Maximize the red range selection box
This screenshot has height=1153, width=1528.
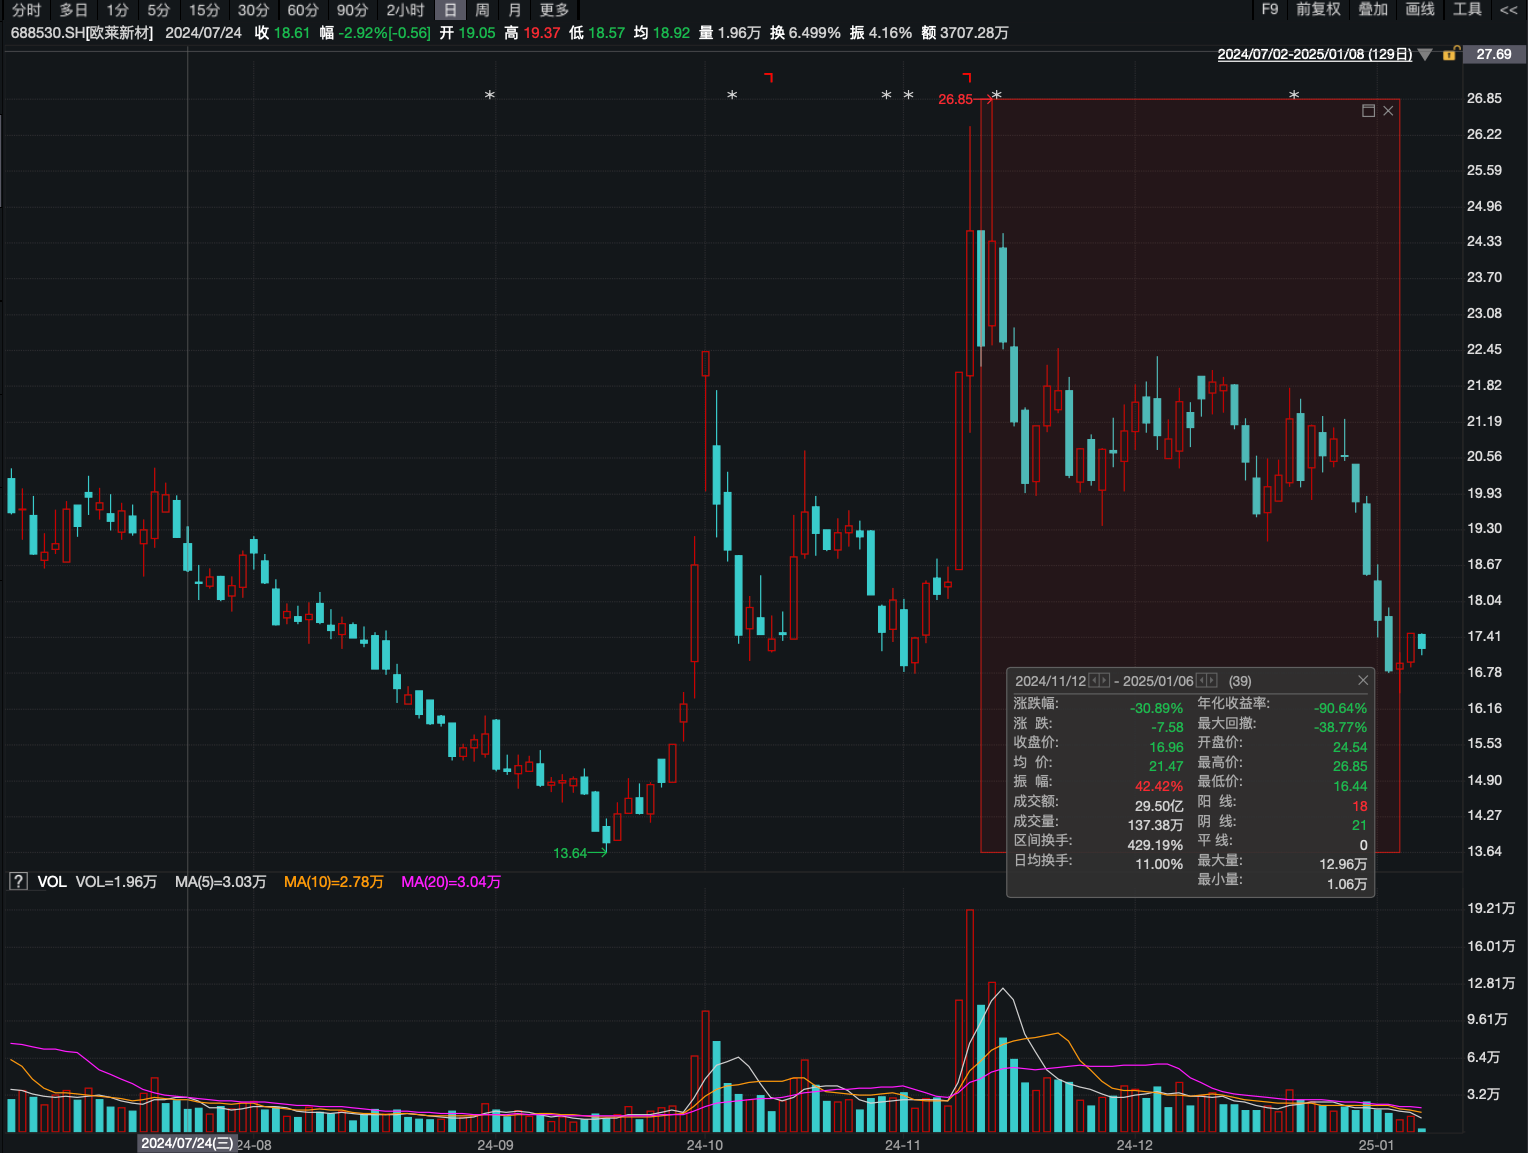point(1368,111)
